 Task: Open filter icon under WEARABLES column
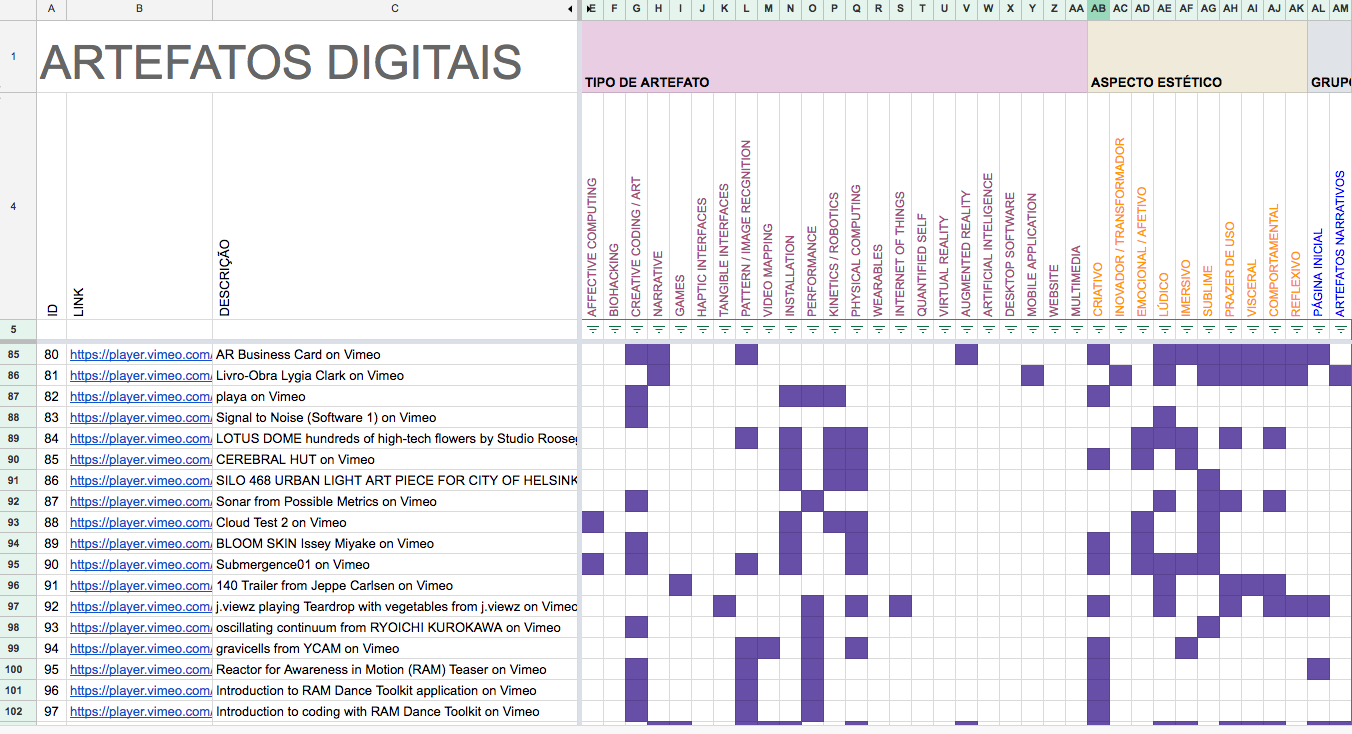(x=878, y=329)
